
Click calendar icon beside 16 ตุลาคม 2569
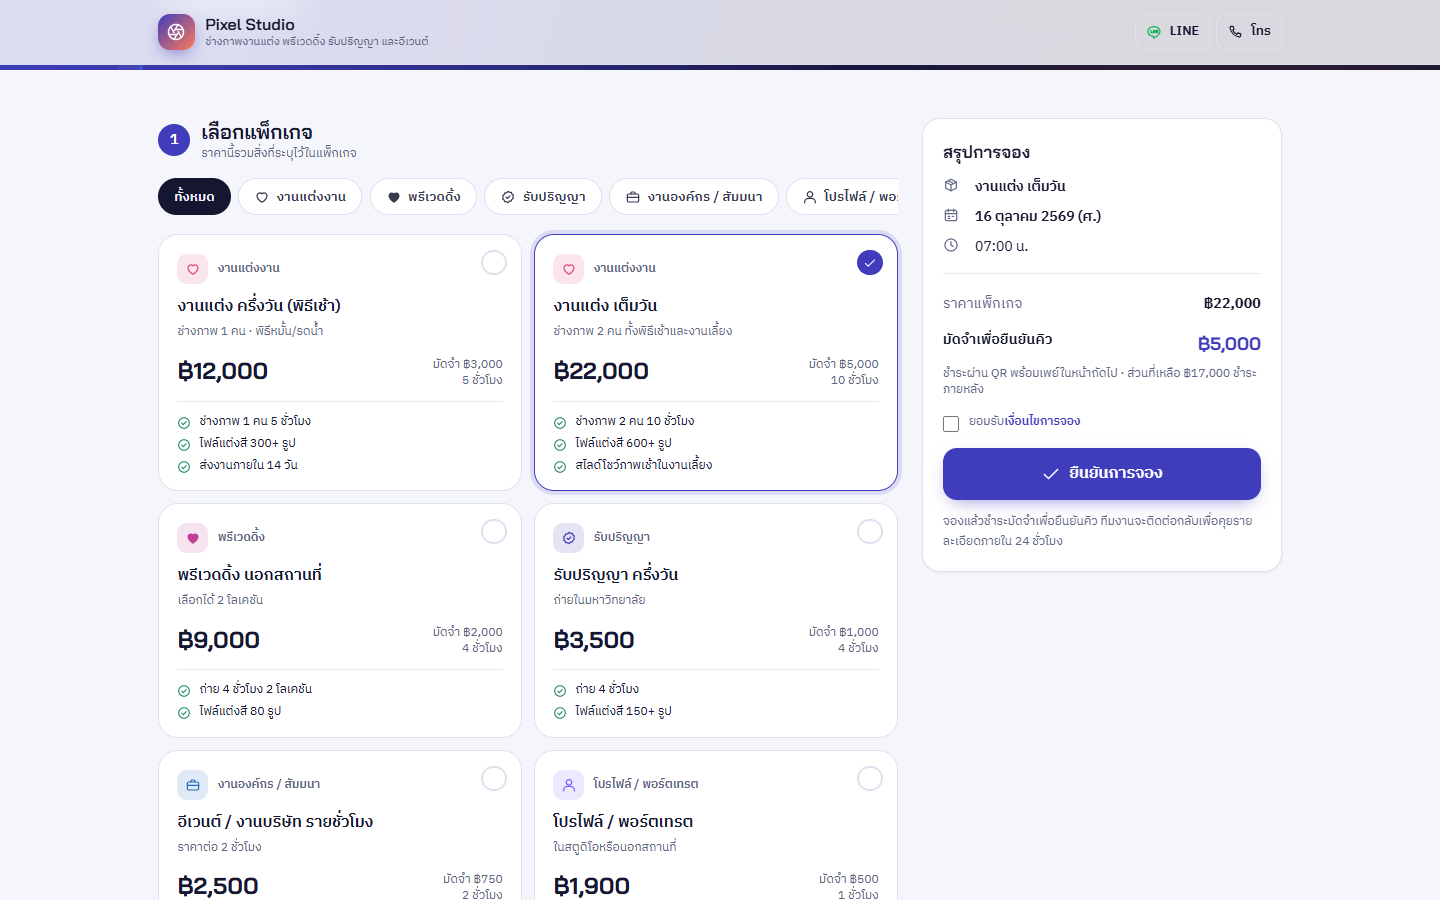coord(951,216)
